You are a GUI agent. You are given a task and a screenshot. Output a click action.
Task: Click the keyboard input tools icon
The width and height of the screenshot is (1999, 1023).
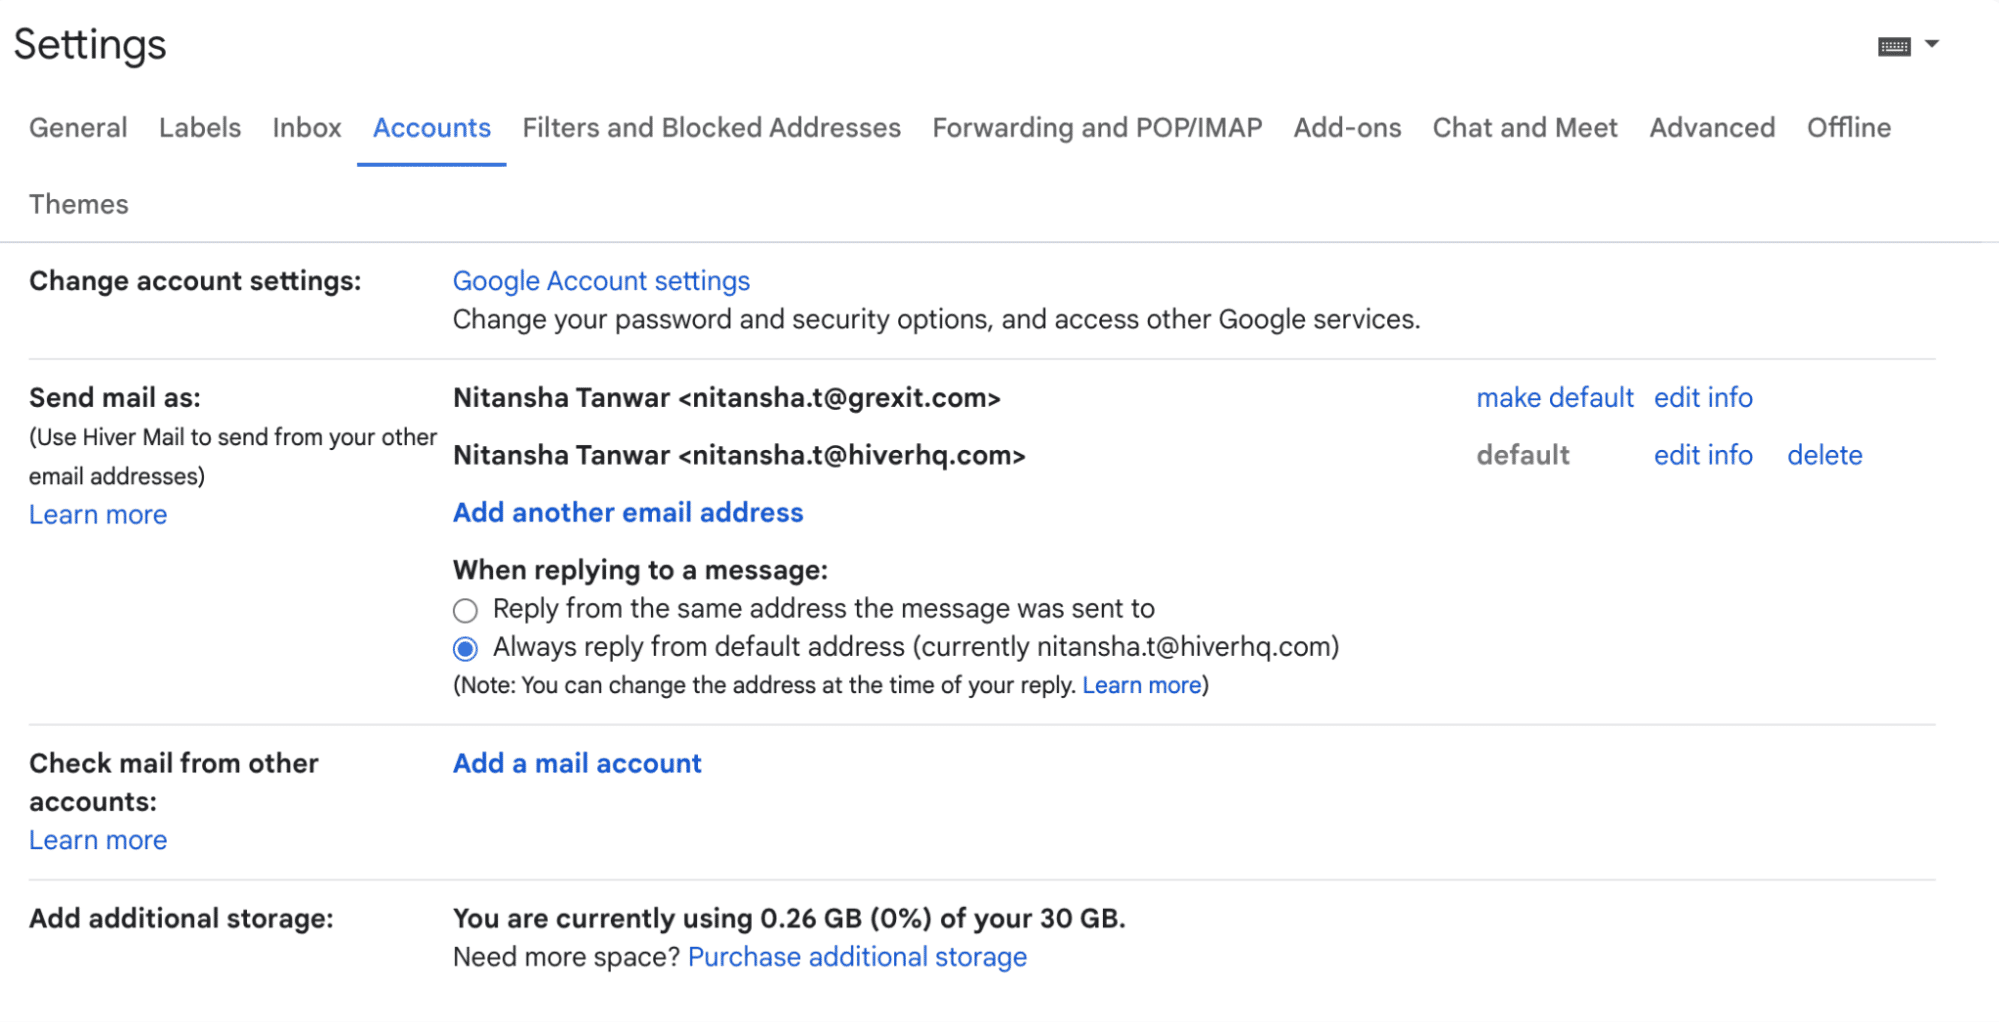[x=1895, y=44]
